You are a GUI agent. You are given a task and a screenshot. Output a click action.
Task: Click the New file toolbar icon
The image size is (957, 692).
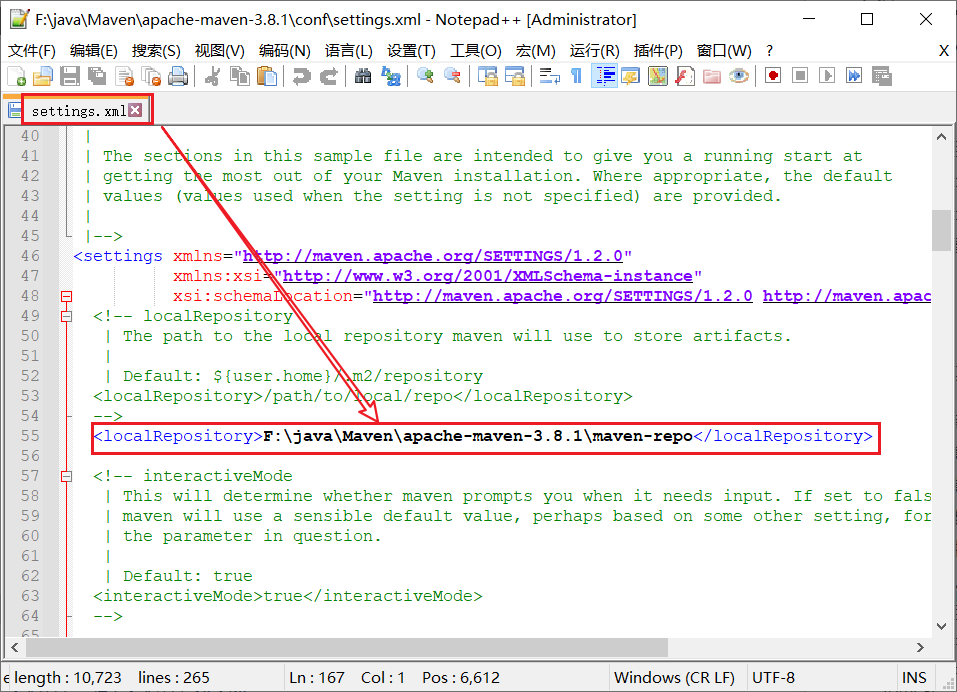pos(17,76)
